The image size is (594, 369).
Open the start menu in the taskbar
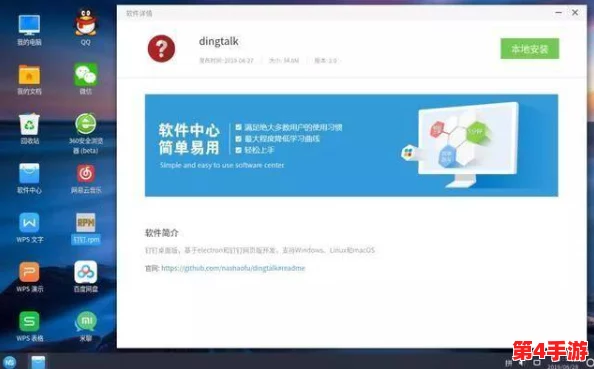click(x=9, y=362)
